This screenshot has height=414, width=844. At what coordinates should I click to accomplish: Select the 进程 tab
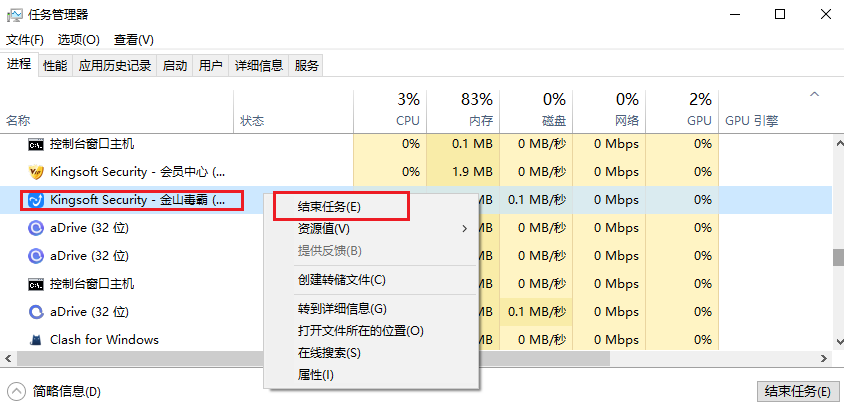click(19, 64)
